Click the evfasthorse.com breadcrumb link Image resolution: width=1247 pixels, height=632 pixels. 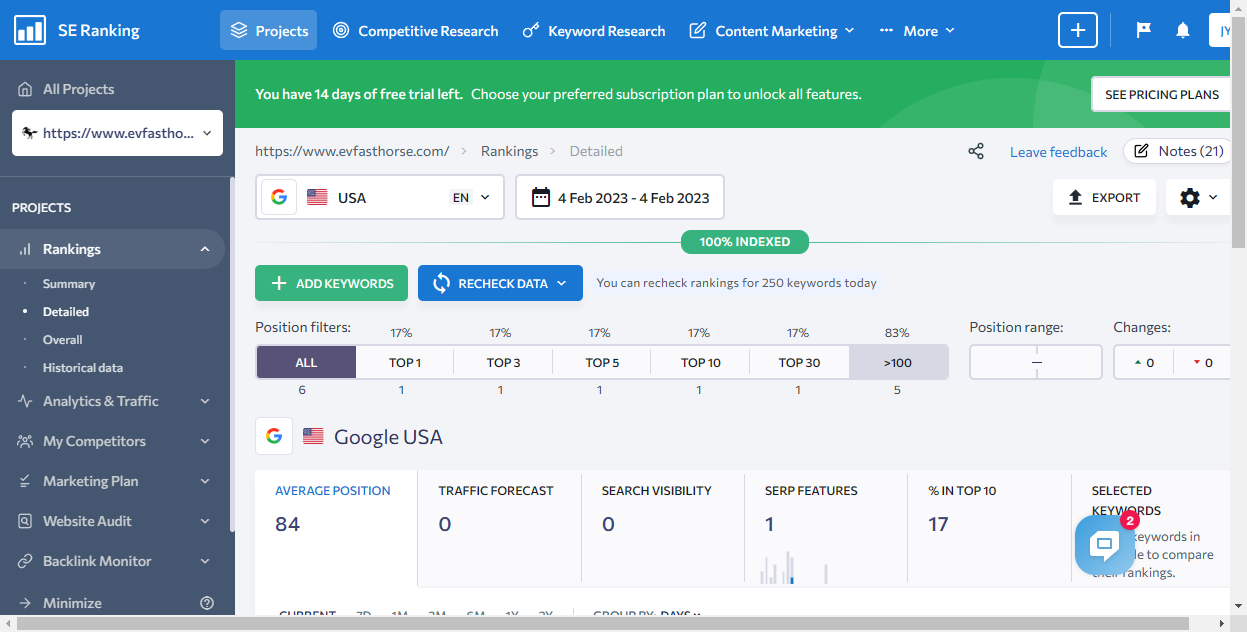click(x=352, y=151)
